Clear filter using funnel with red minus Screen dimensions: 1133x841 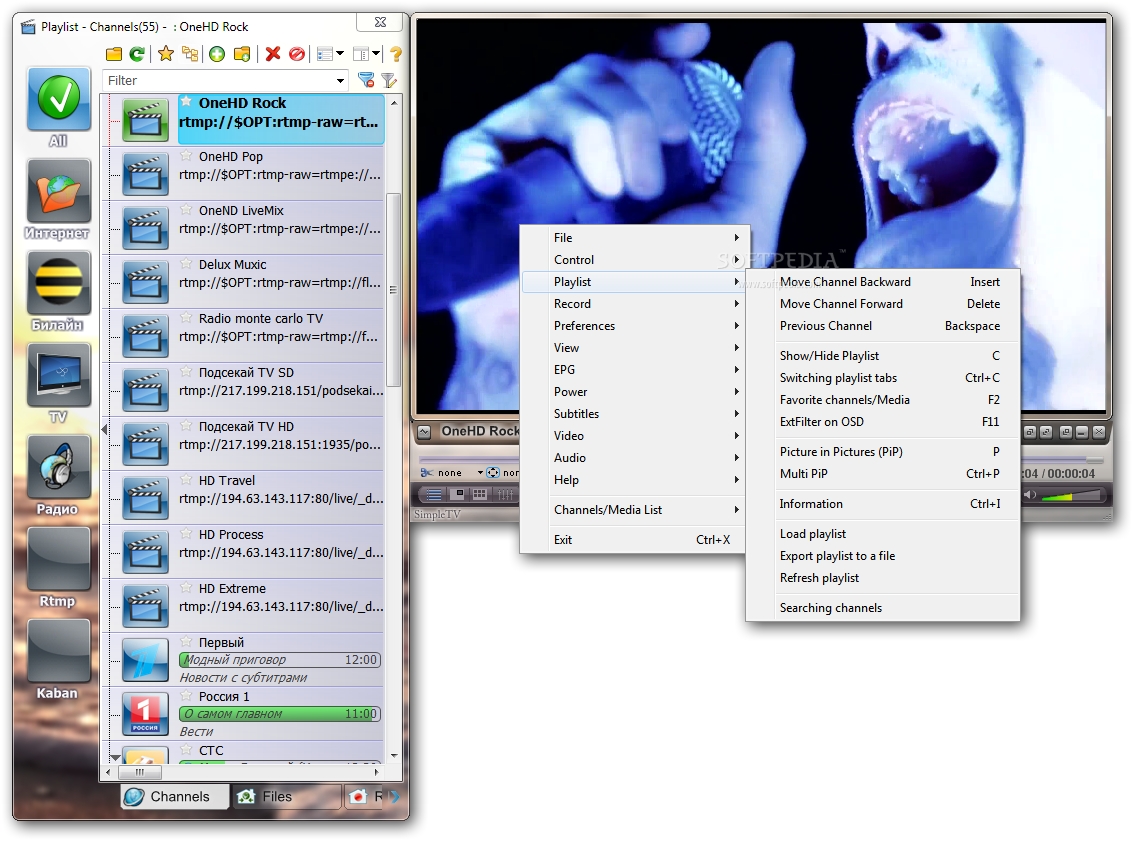point(366,80)
